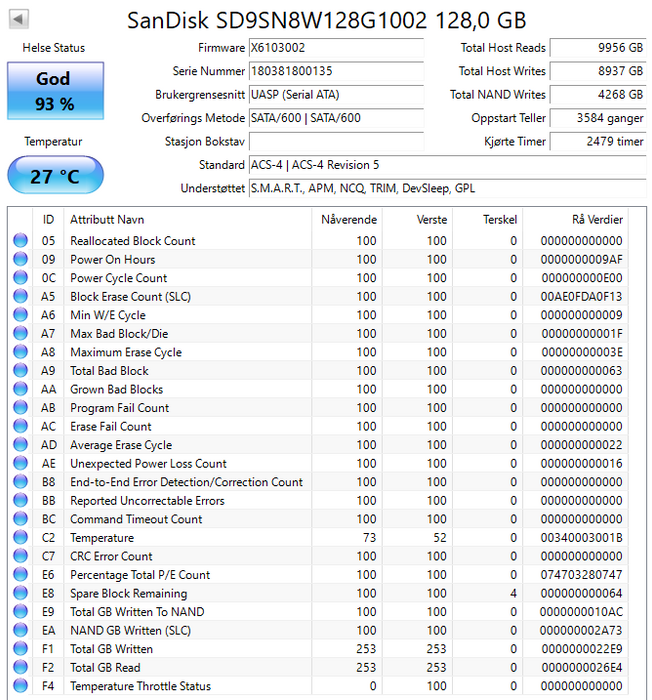The width and height of the screenshot is (652, 700).
Task: Click the Total Host Writes value 8937 GB
Action: (x=598, y=71)
